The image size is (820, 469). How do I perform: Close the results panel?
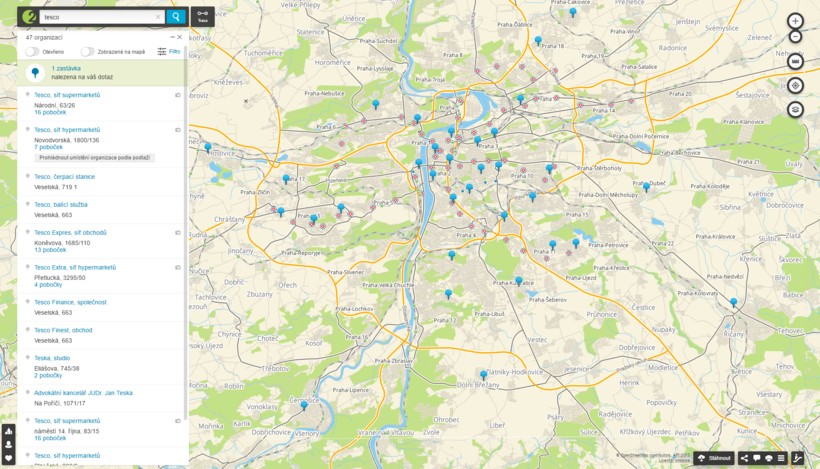point(179,37)
